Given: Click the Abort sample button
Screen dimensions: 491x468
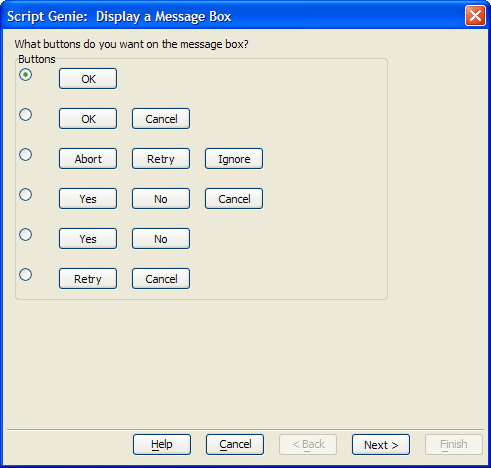Looking at the screenshot, I should pyautogui.click(x=88, y=159).
